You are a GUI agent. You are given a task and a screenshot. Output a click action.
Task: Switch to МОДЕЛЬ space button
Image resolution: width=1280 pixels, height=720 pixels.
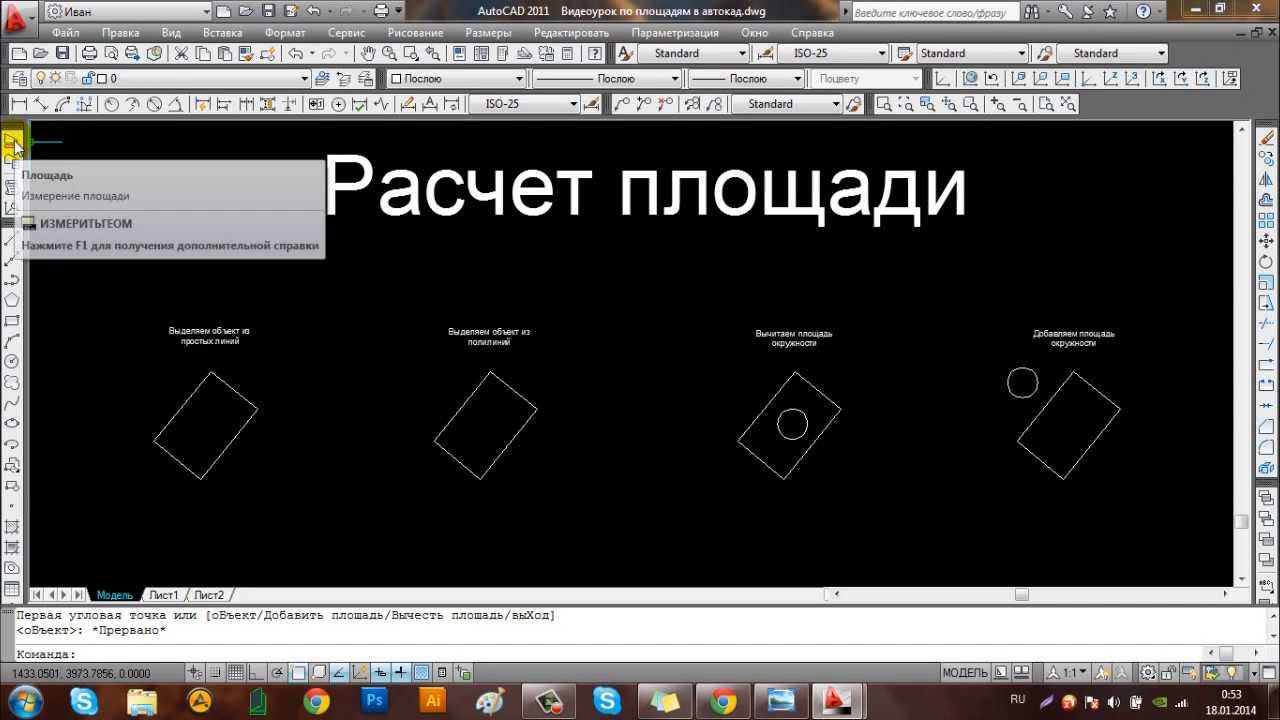click(965, 673)
